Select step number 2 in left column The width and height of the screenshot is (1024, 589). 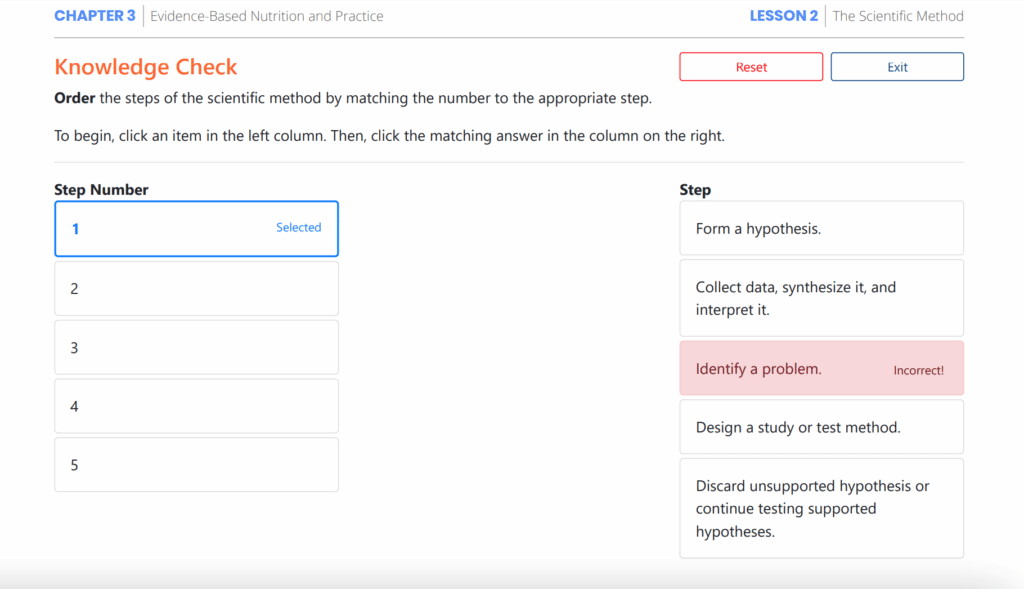point(197,289)
